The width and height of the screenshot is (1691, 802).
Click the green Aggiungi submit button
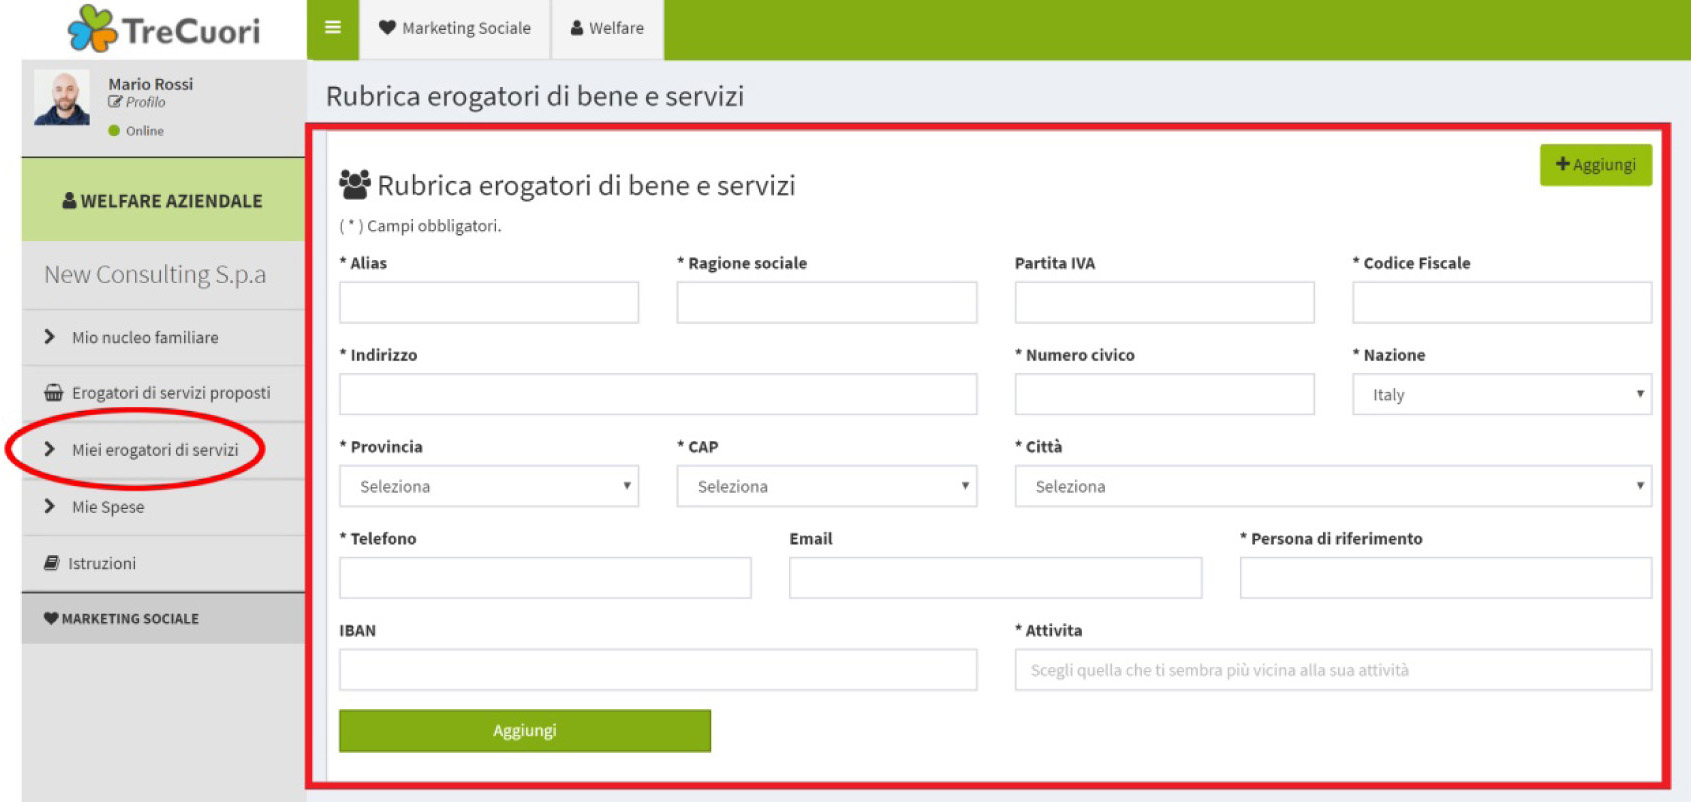pos(525,731)
